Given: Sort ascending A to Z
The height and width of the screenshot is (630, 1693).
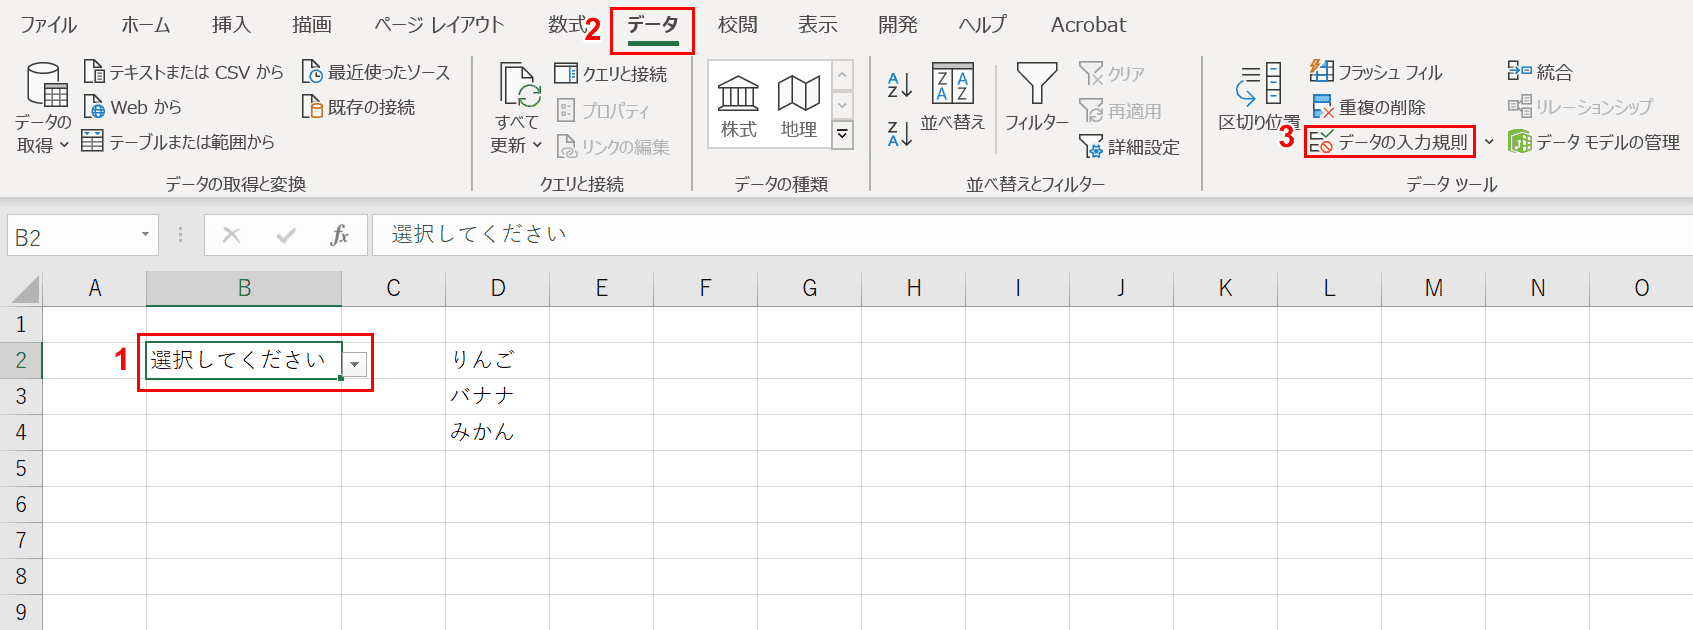Looking at the screenshot, I should [899, 85].
